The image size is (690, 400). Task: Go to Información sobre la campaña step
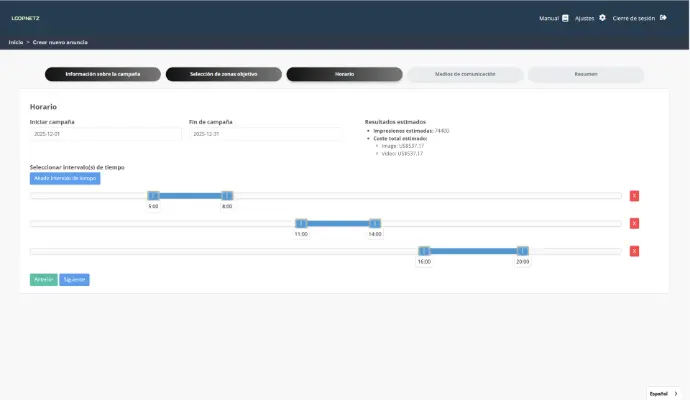103,74
